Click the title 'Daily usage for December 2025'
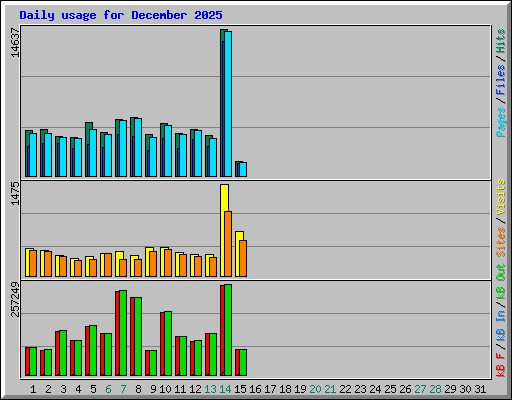 pos(121,15)
